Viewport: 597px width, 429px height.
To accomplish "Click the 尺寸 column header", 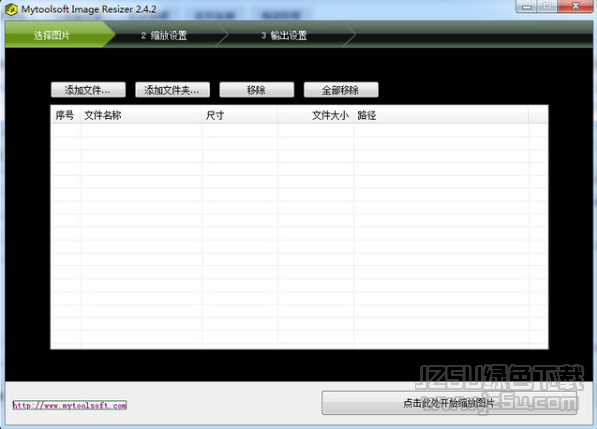I will [x=240, y=115].
